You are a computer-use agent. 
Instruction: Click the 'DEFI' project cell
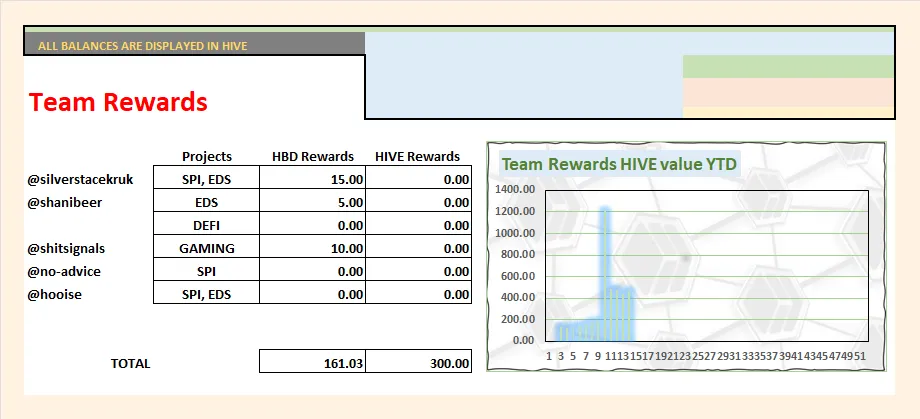tap(207, 224)
